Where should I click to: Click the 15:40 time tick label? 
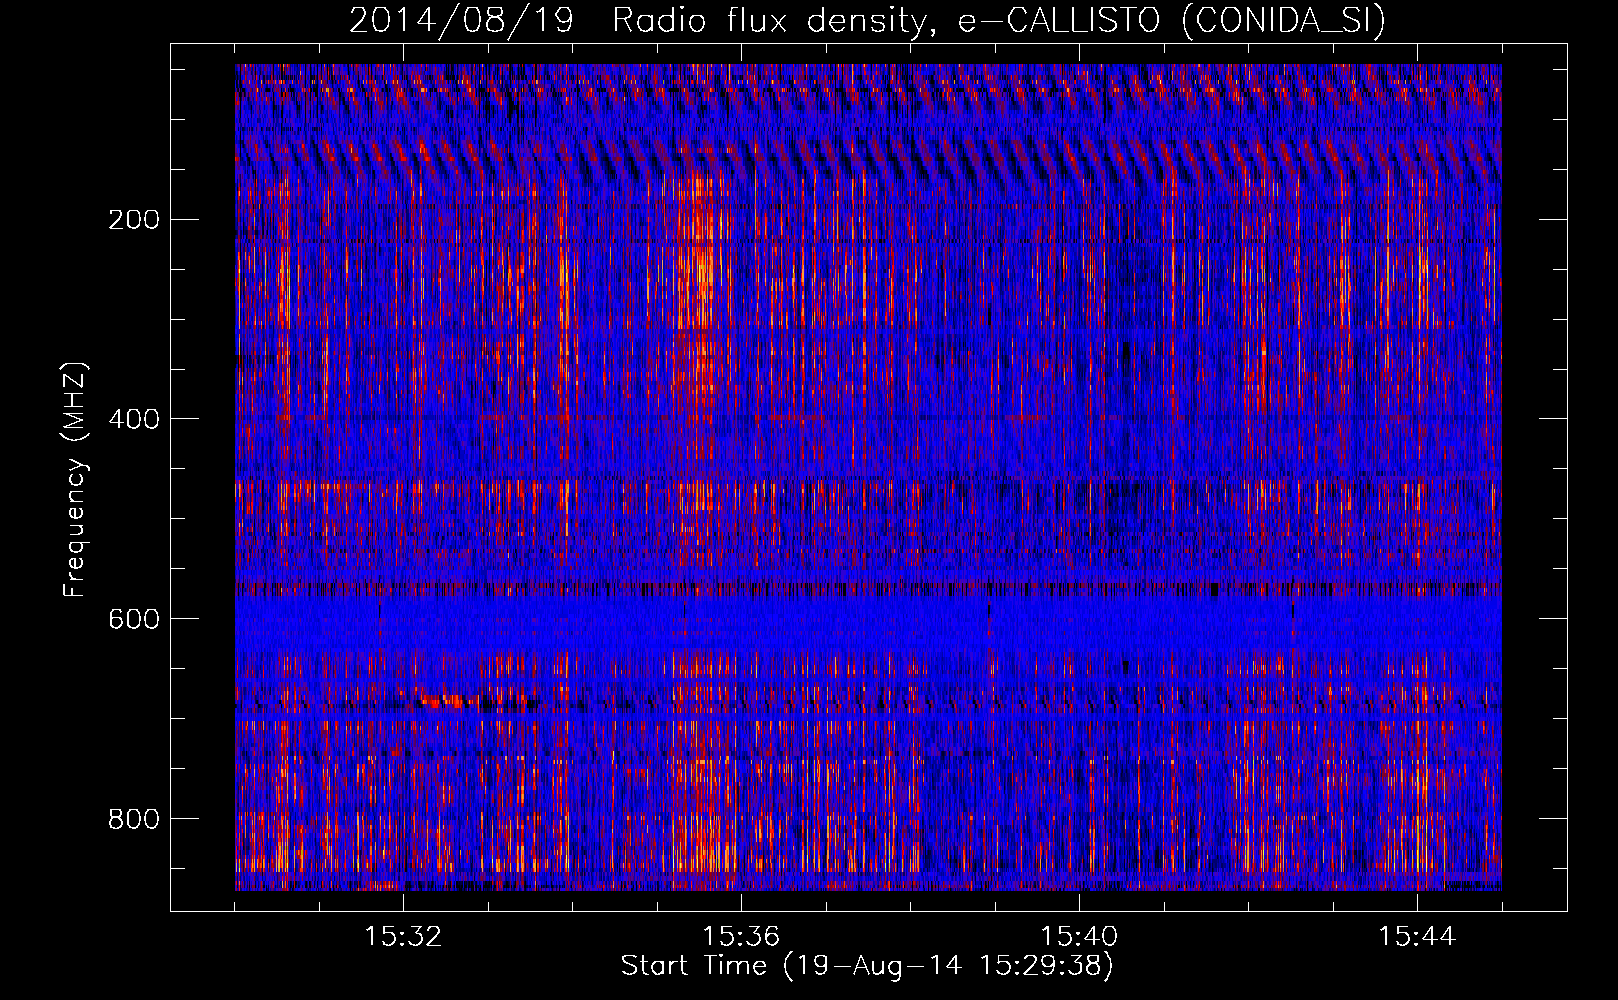point(1079,937)
